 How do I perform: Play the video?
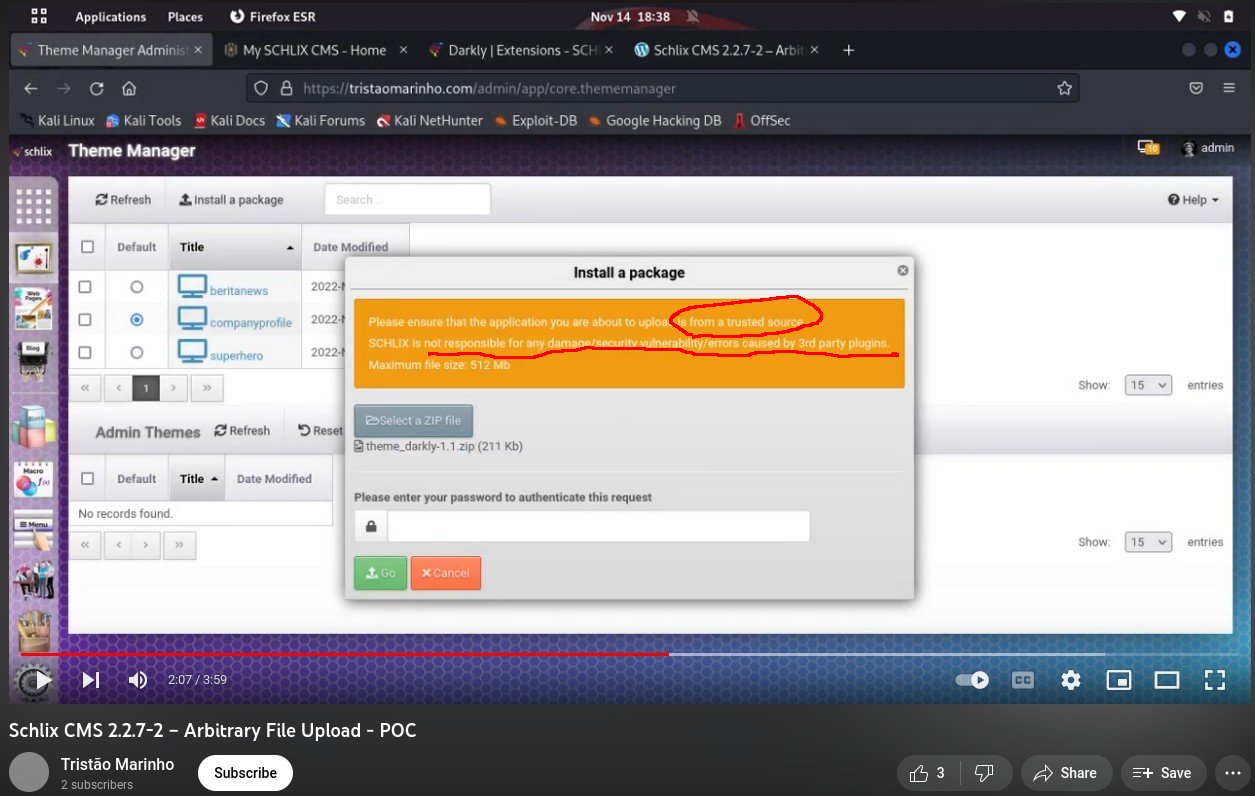42,680
